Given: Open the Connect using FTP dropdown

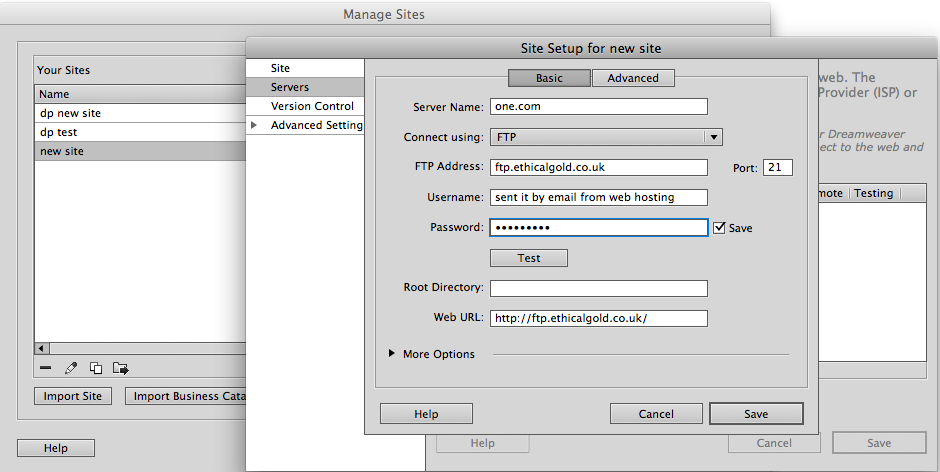Looking at the screenshot, I should [x=606, y=137].
